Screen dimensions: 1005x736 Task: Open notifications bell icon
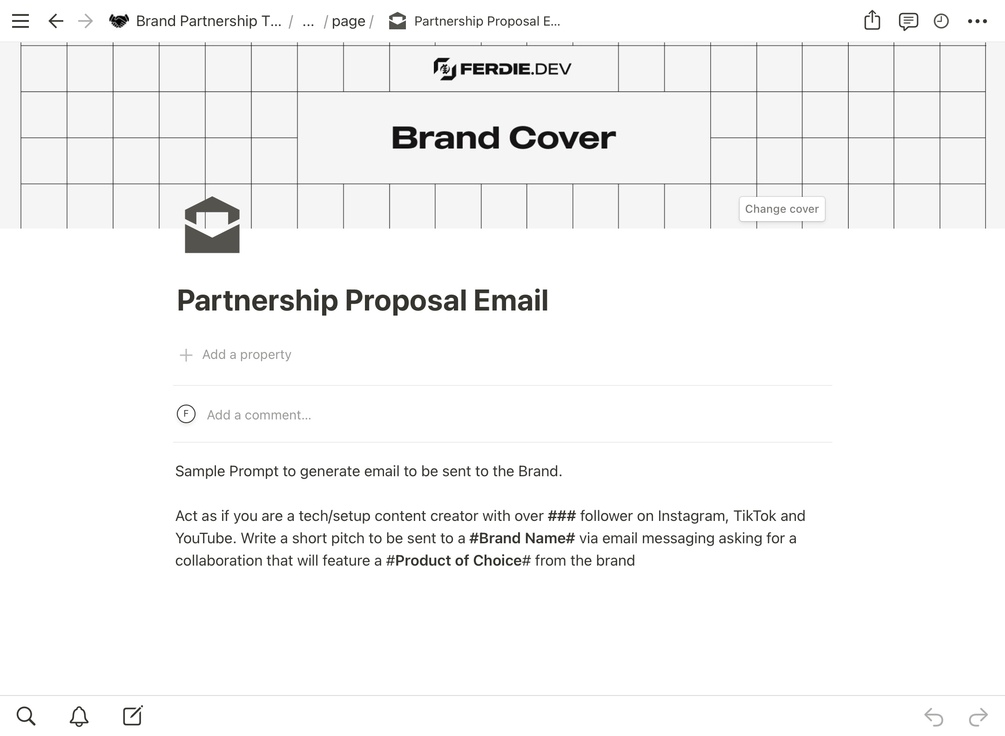point(79,716)
